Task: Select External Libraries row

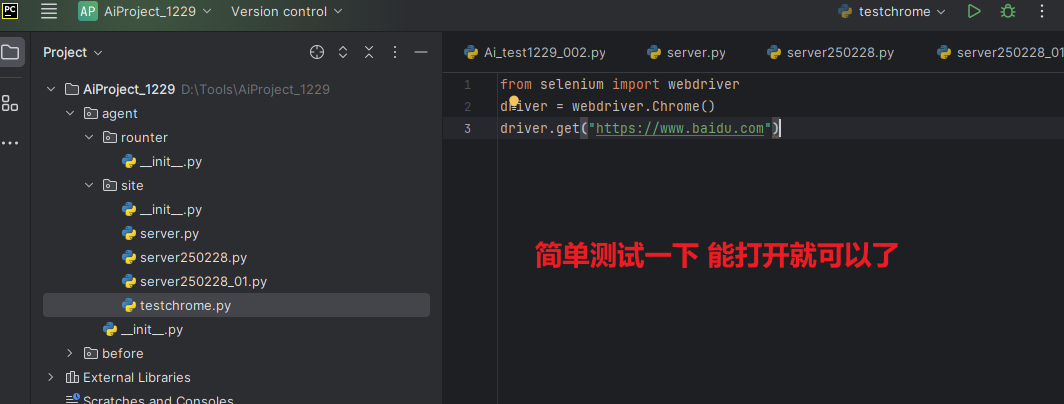Action: tap(236, 377)
